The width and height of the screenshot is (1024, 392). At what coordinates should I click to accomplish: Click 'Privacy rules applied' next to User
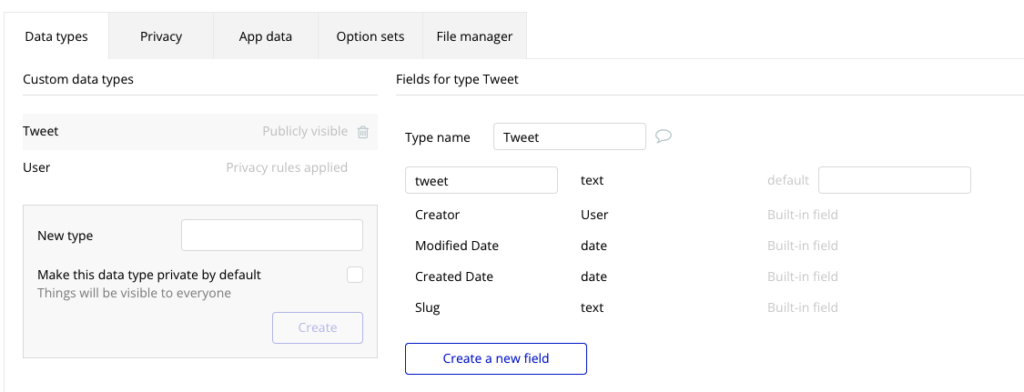click(287, 168)
